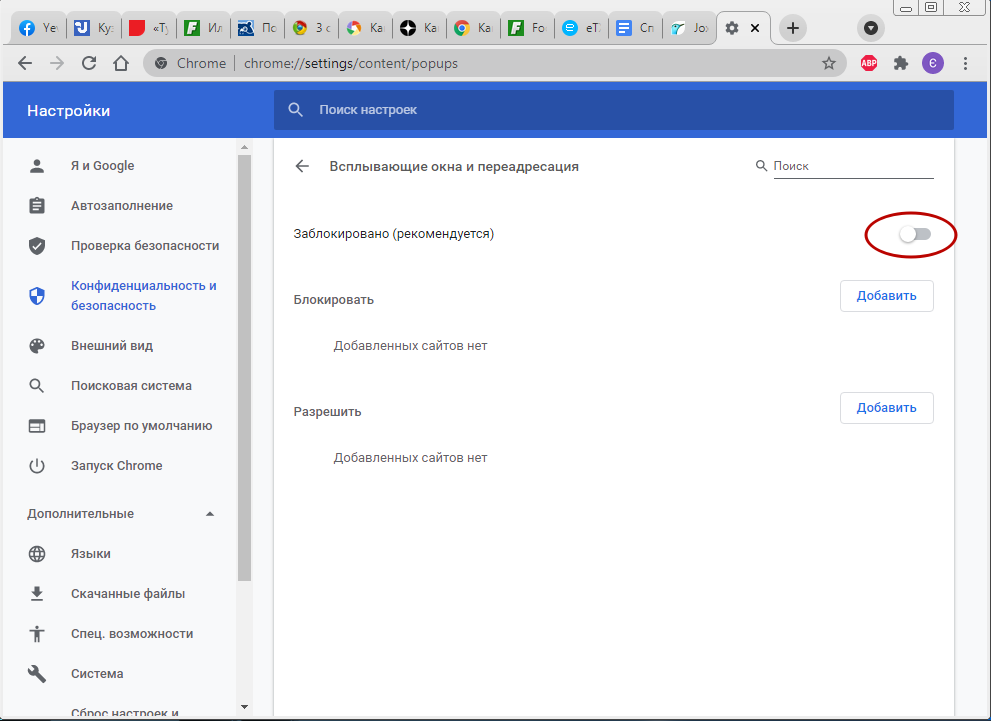Open the purple profile avatar

(933, 63)
